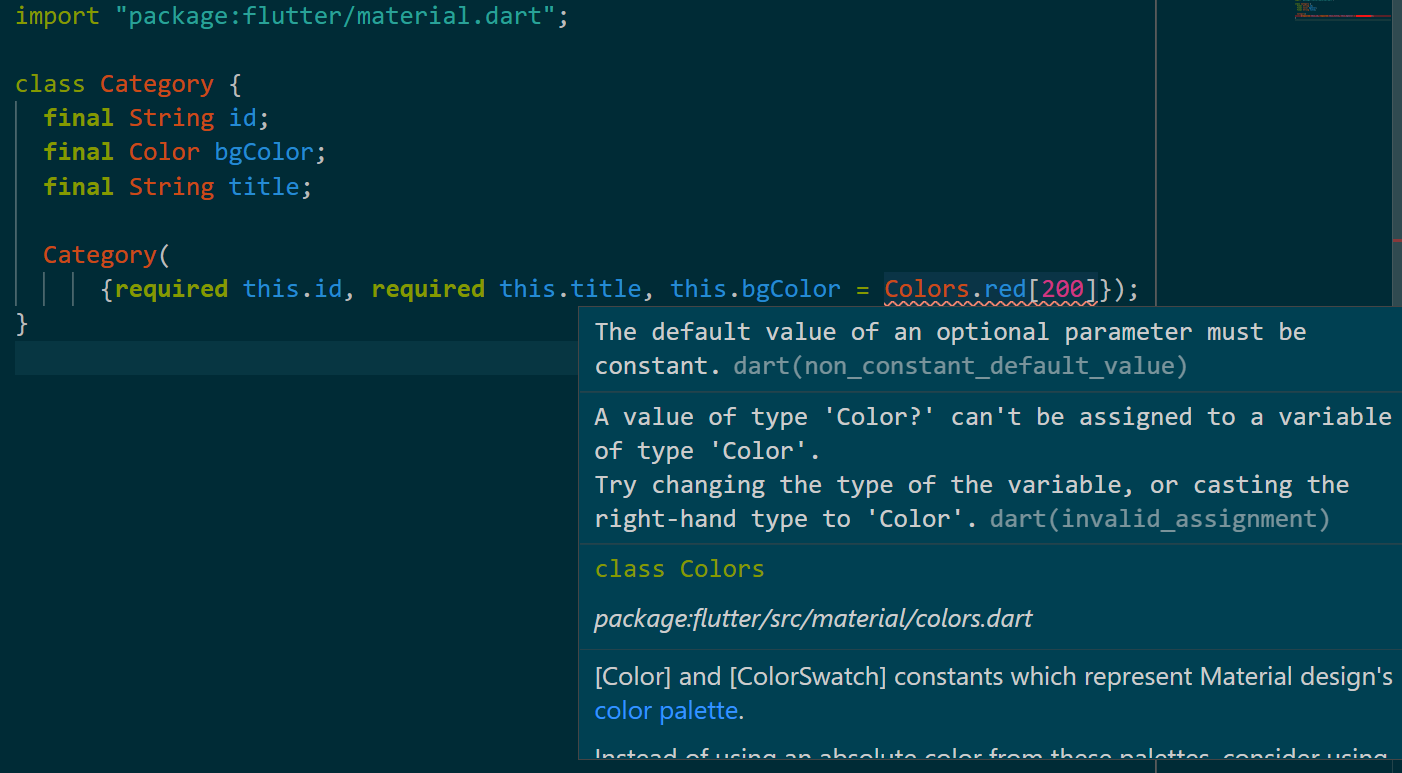Click the "Color" type of the bgColor field

(x=164, y=152)
